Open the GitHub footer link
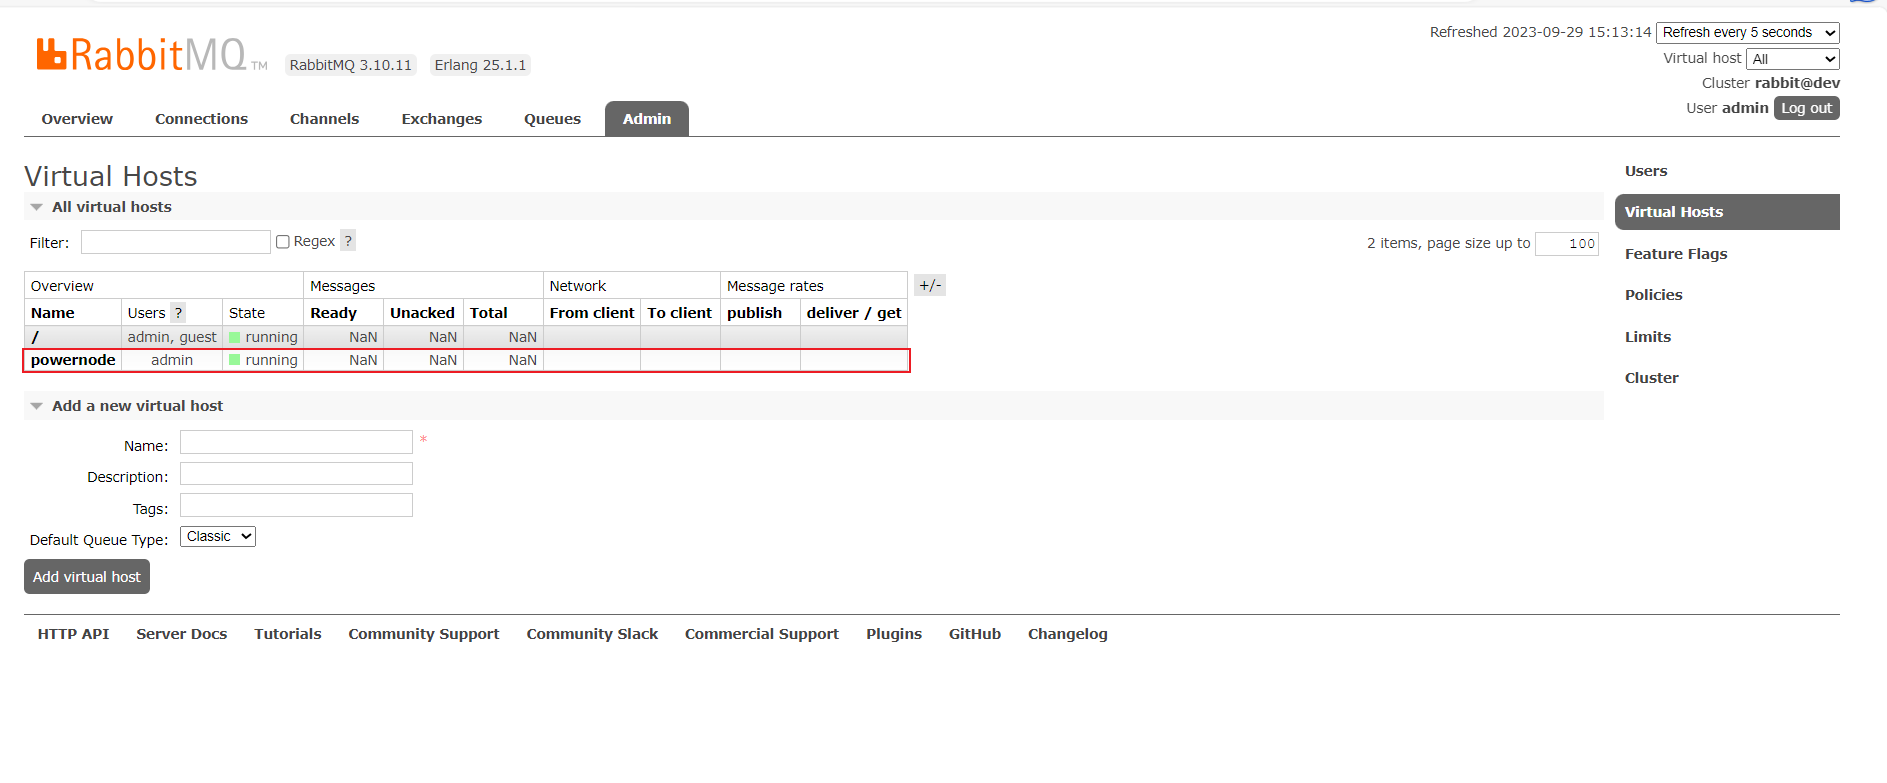 [x=975, y=634]
